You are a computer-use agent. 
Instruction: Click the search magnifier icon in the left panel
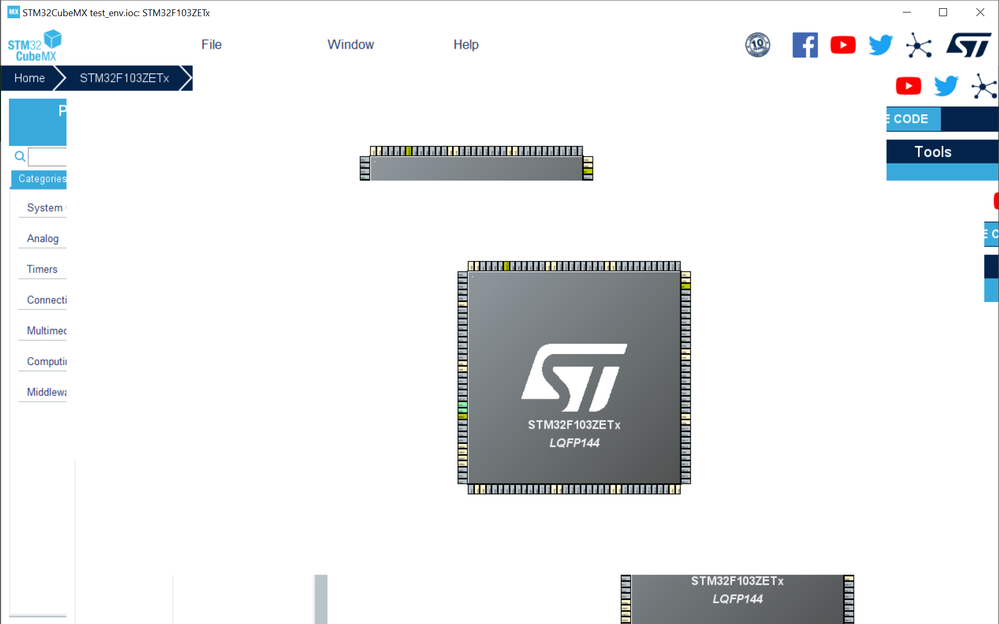20,156
